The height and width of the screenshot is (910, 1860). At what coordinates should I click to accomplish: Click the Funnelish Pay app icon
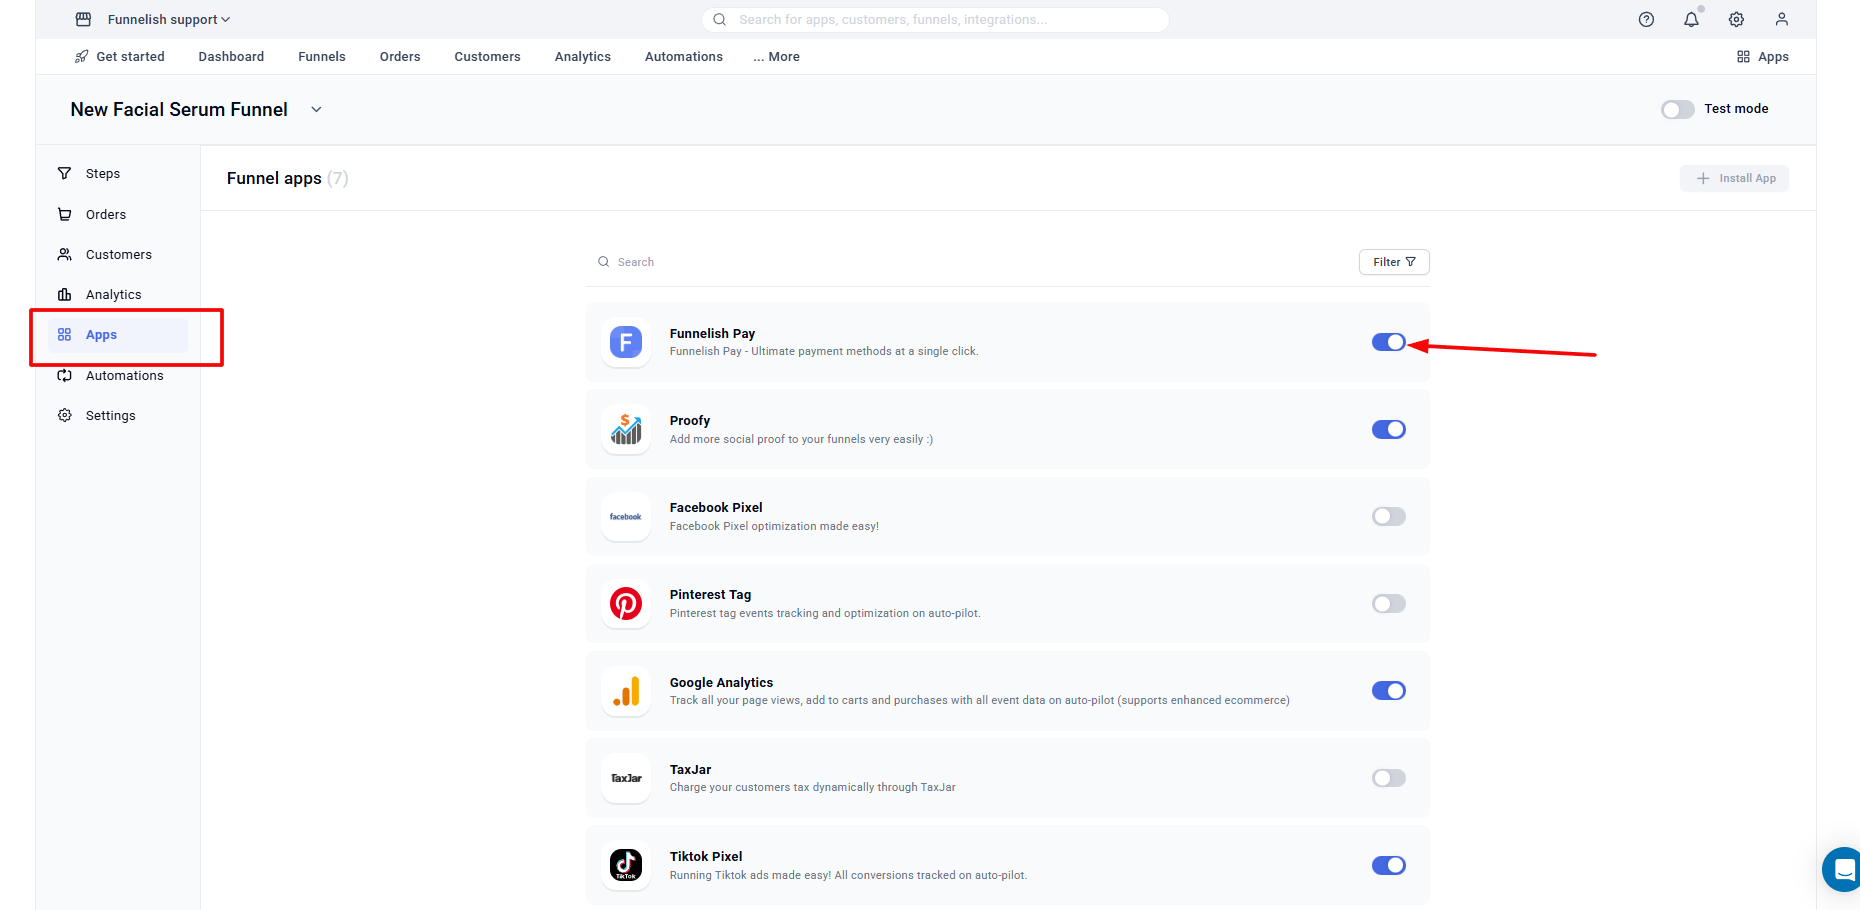[x=626, y=342]
